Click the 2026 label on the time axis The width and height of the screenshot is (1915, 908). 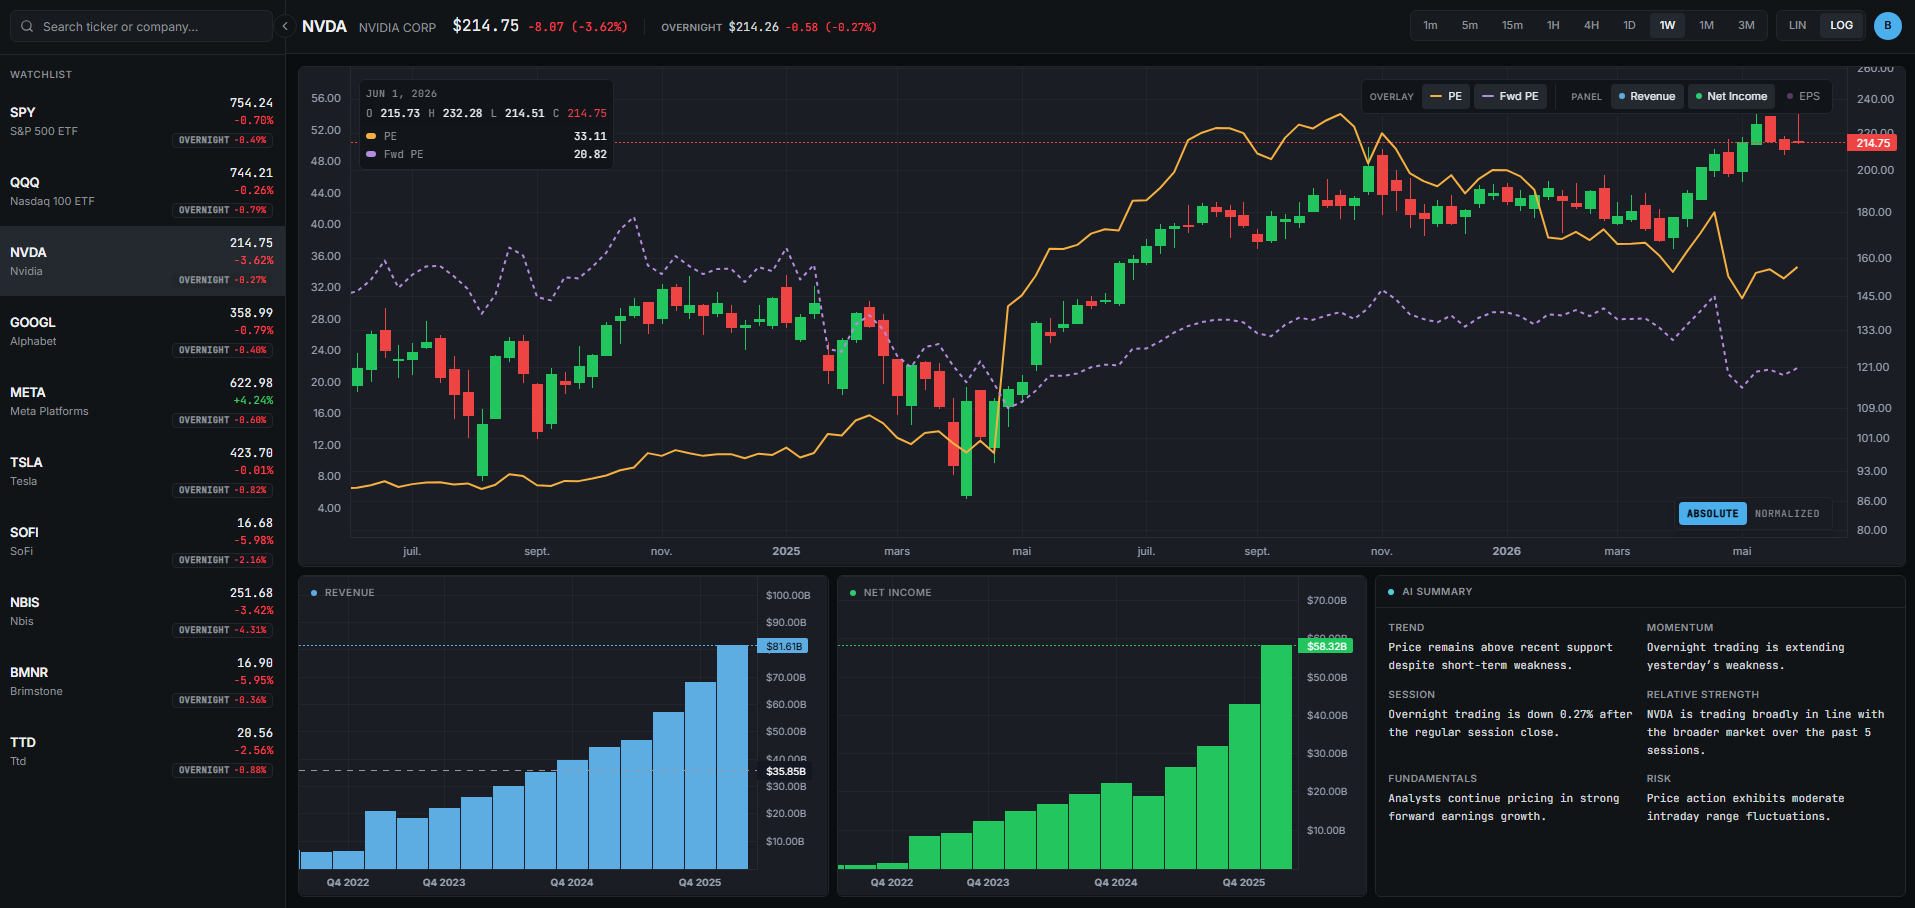tap(1506, 551)
